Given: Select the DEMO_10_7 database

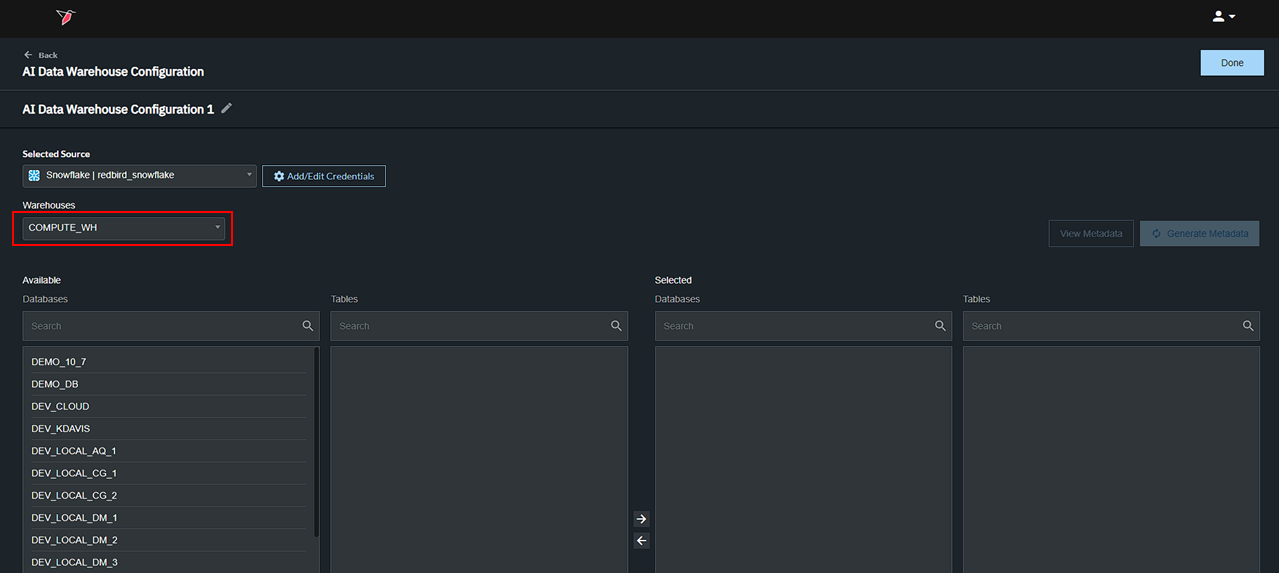Looking at the screenshot, I should (168, 362).
